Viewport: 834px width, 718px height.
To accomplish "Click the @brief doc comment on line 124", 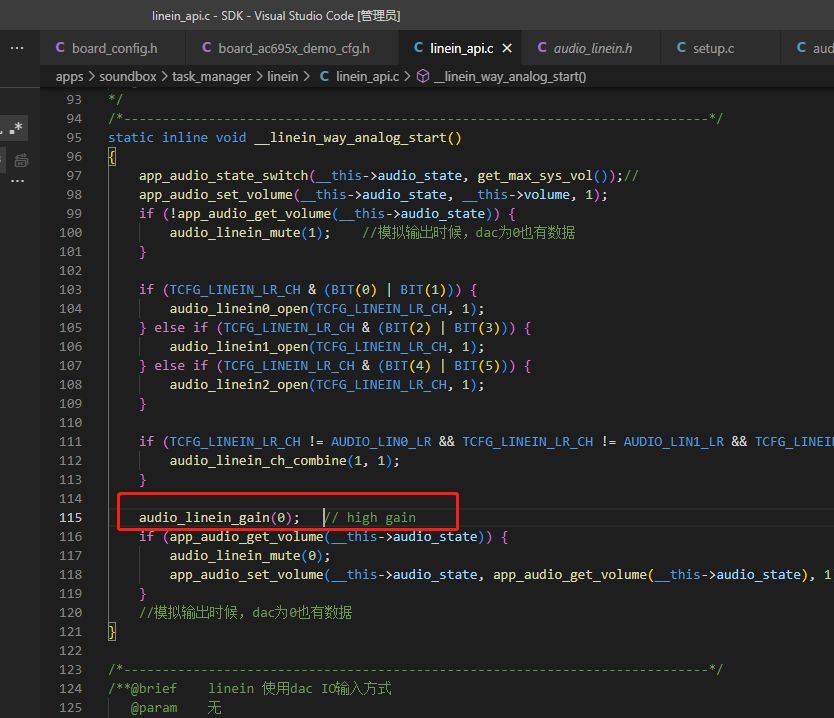I will pos(154,689).
